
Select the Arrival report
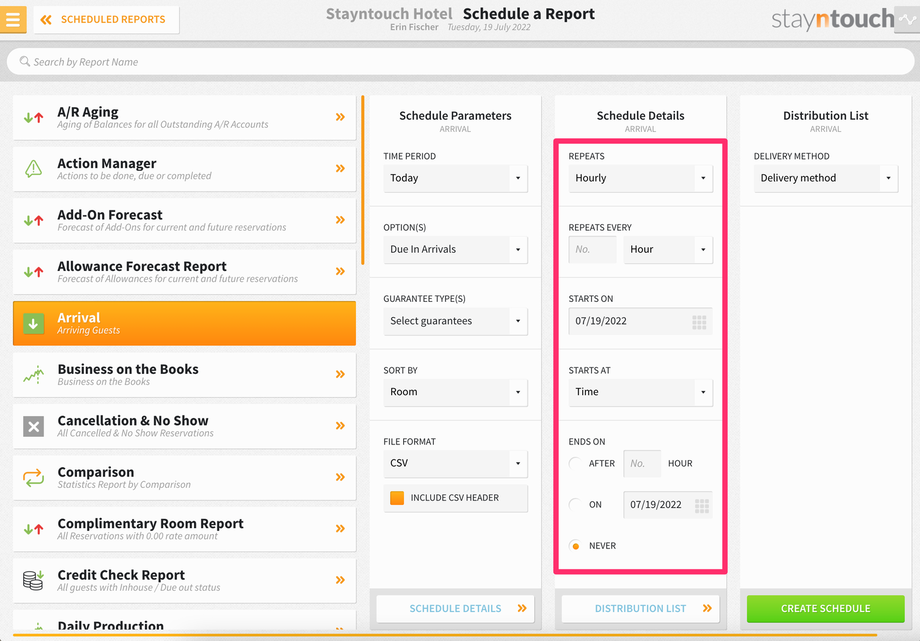click(x=184, y=323)
